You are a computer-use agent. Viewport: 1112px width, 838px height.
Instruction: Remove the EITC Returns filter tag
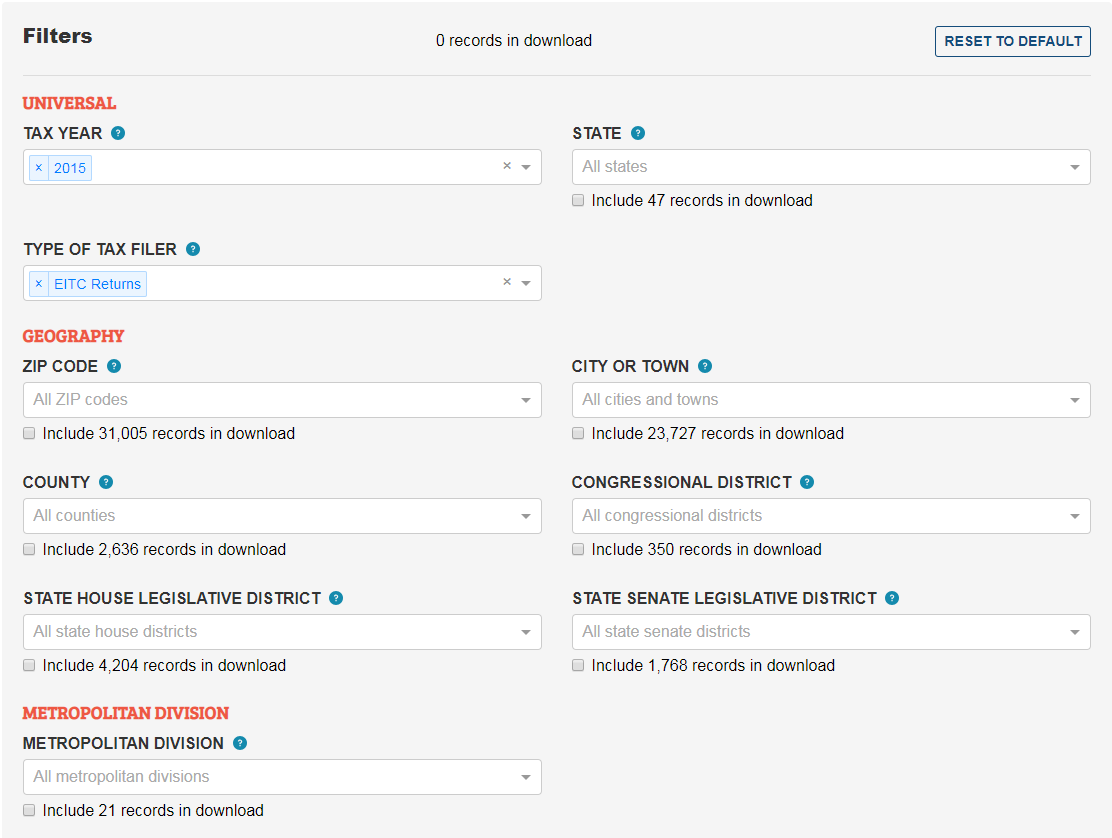tap(39, 284)
